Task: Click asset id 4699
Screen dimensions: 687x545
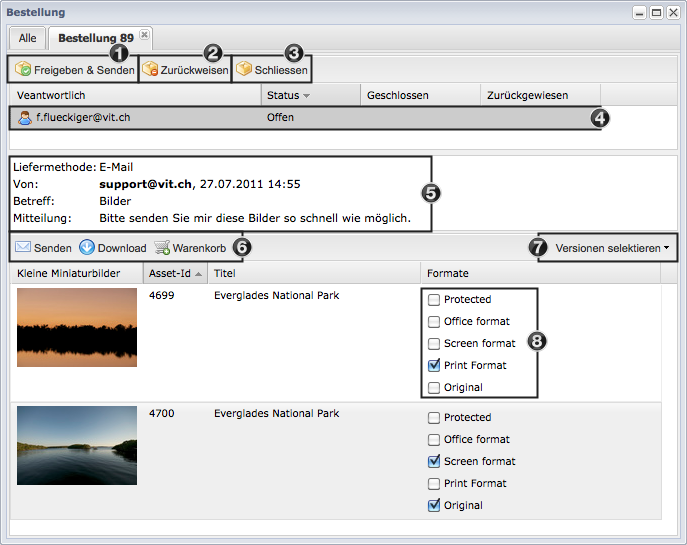Action: click(161, 295)
